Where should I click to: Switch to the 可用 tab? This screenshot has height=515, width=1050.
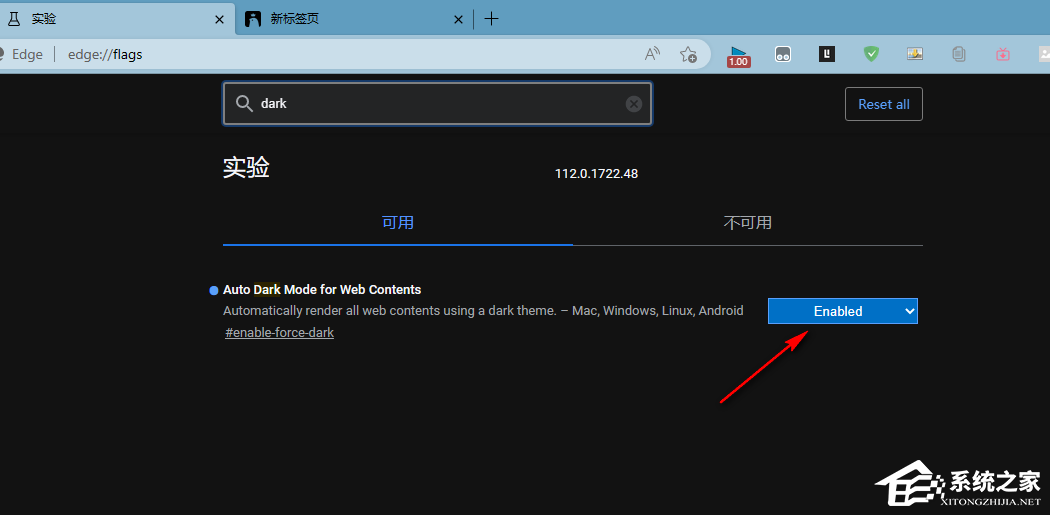[398, 222]
